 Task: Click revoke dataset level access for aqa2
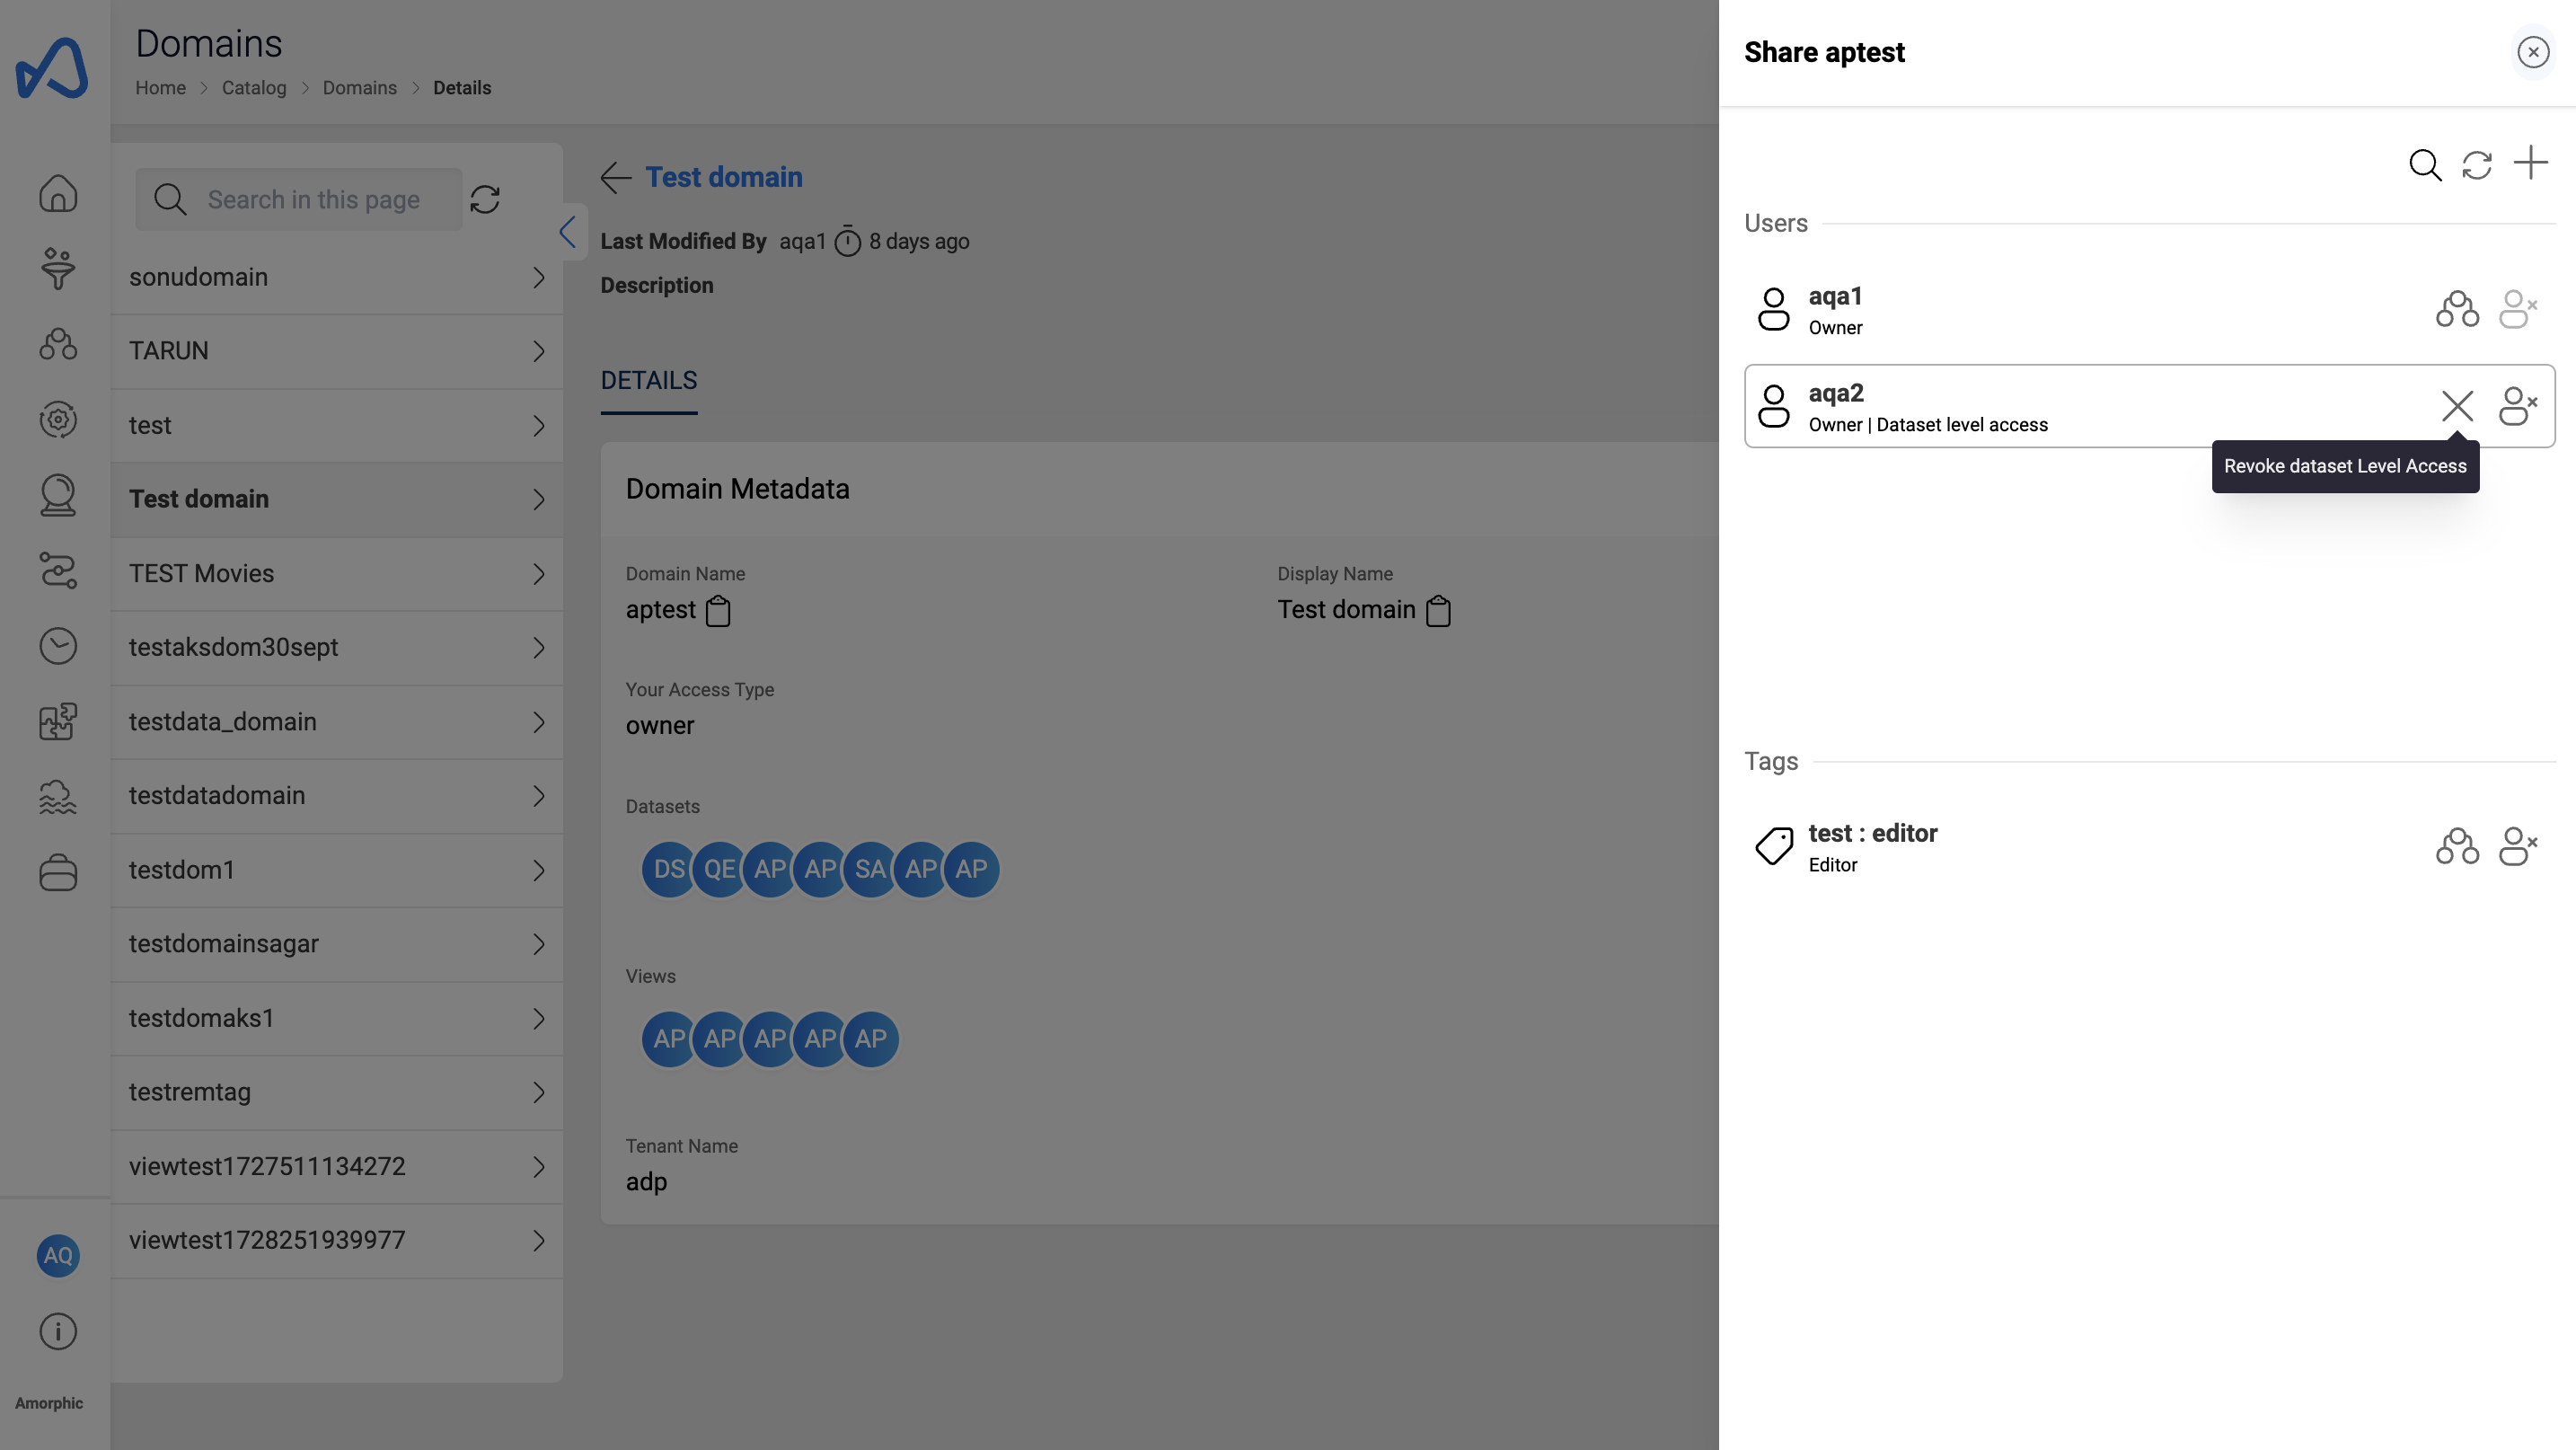2456,405
